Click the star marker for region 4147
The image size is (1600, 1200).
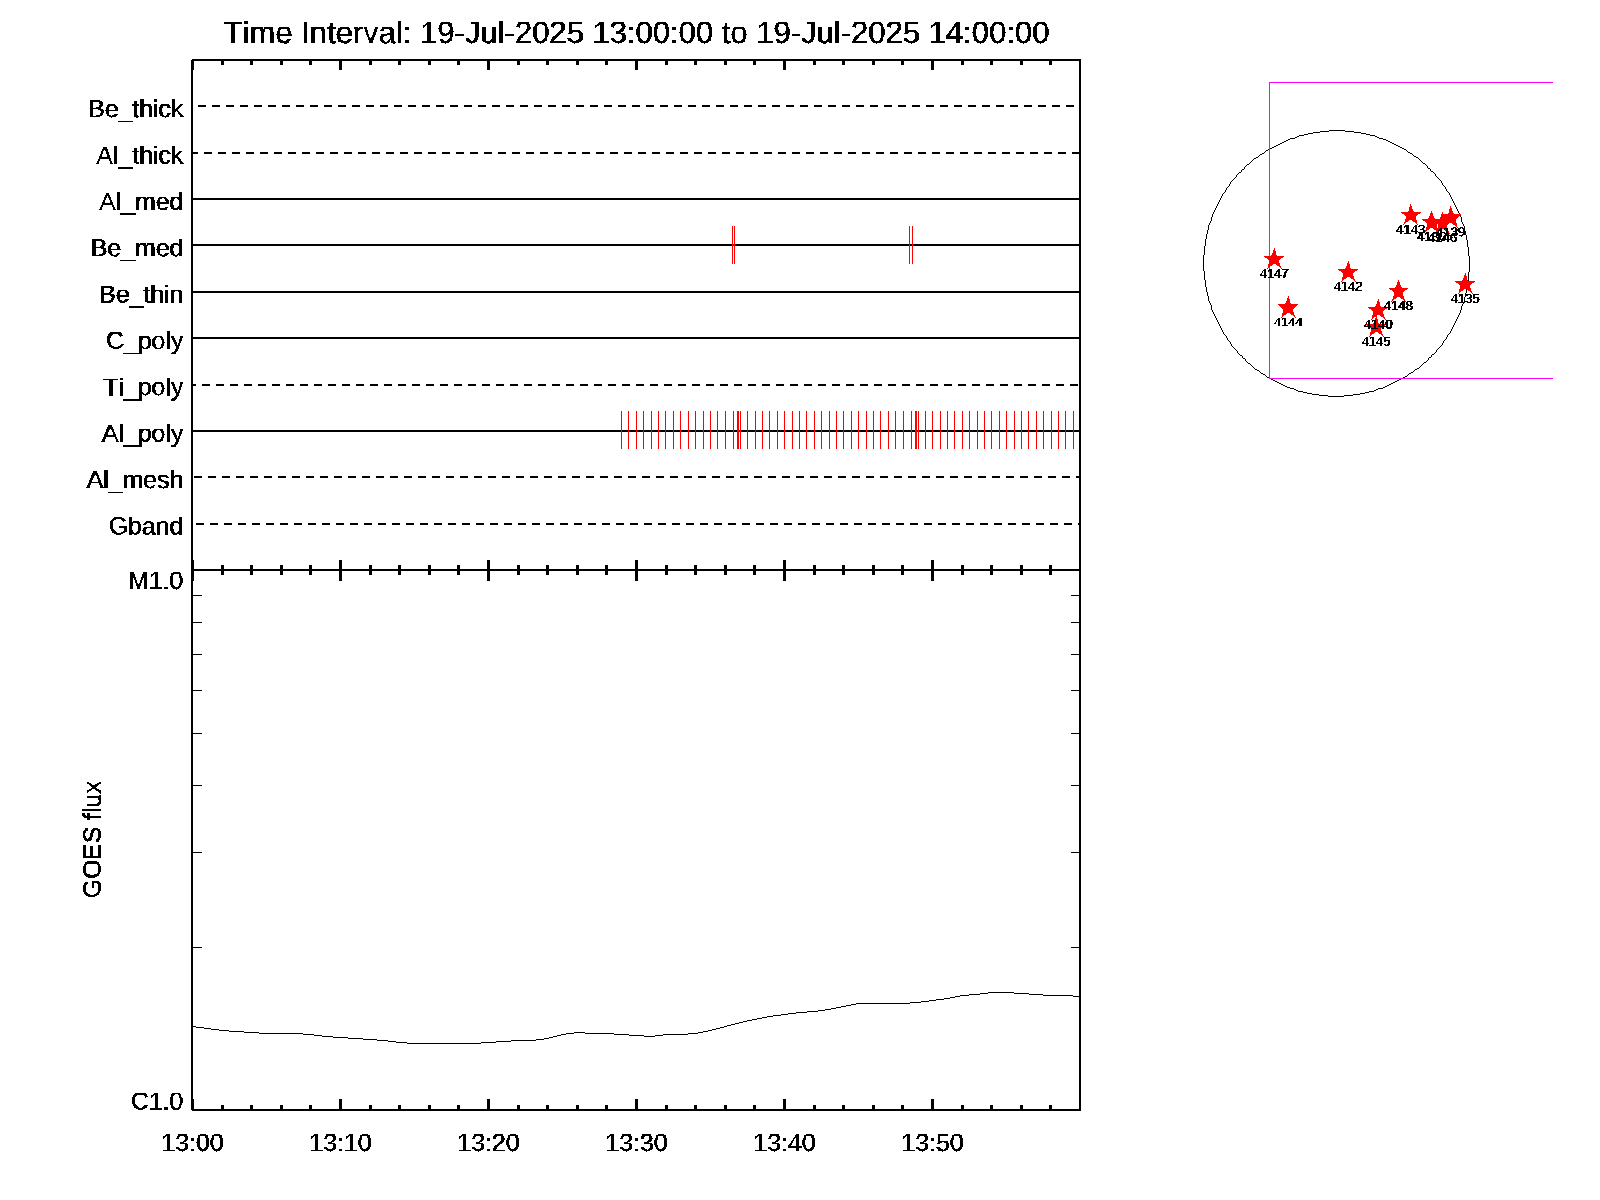click(x=1274, y=260)
